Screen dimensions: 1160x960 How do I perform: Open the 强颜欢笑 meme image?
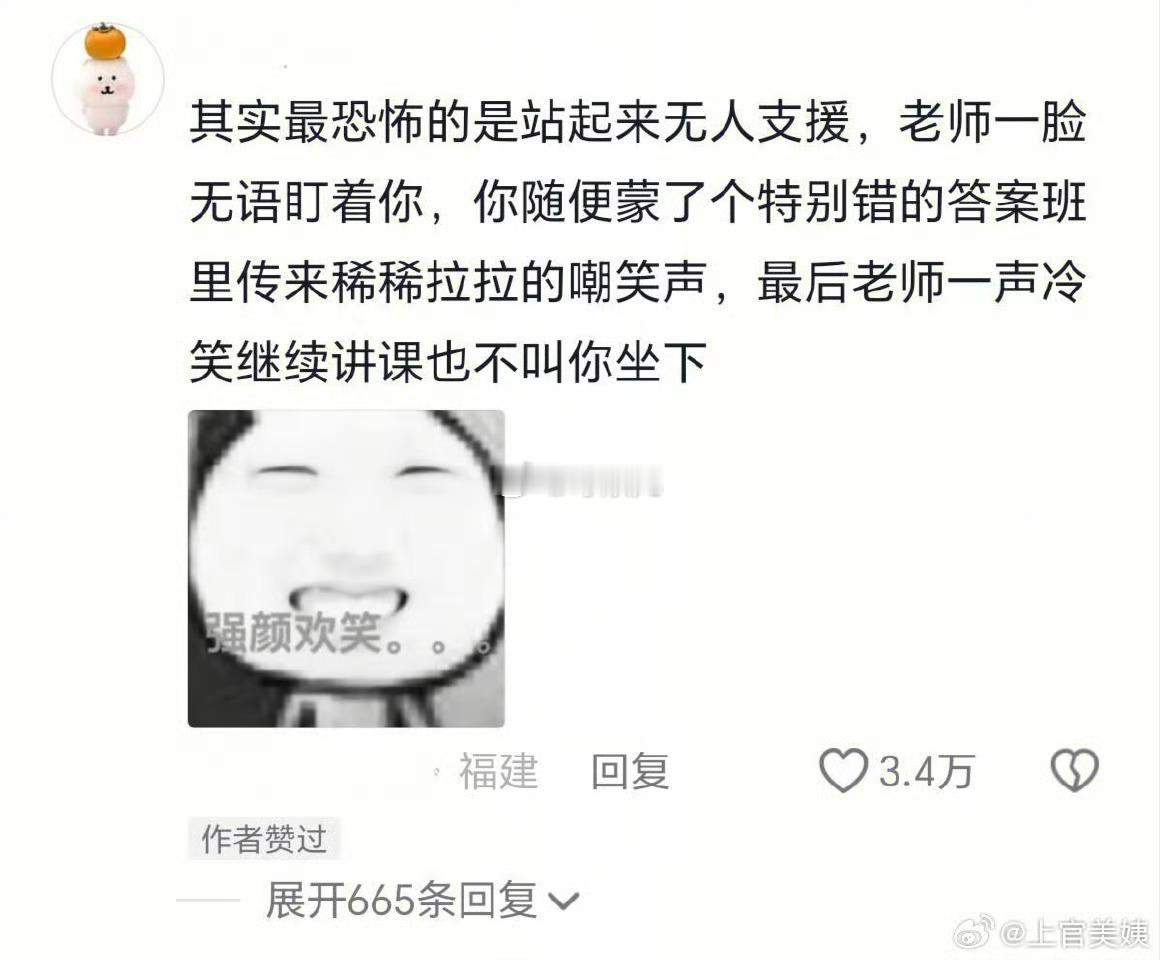(x=346, y=568)
